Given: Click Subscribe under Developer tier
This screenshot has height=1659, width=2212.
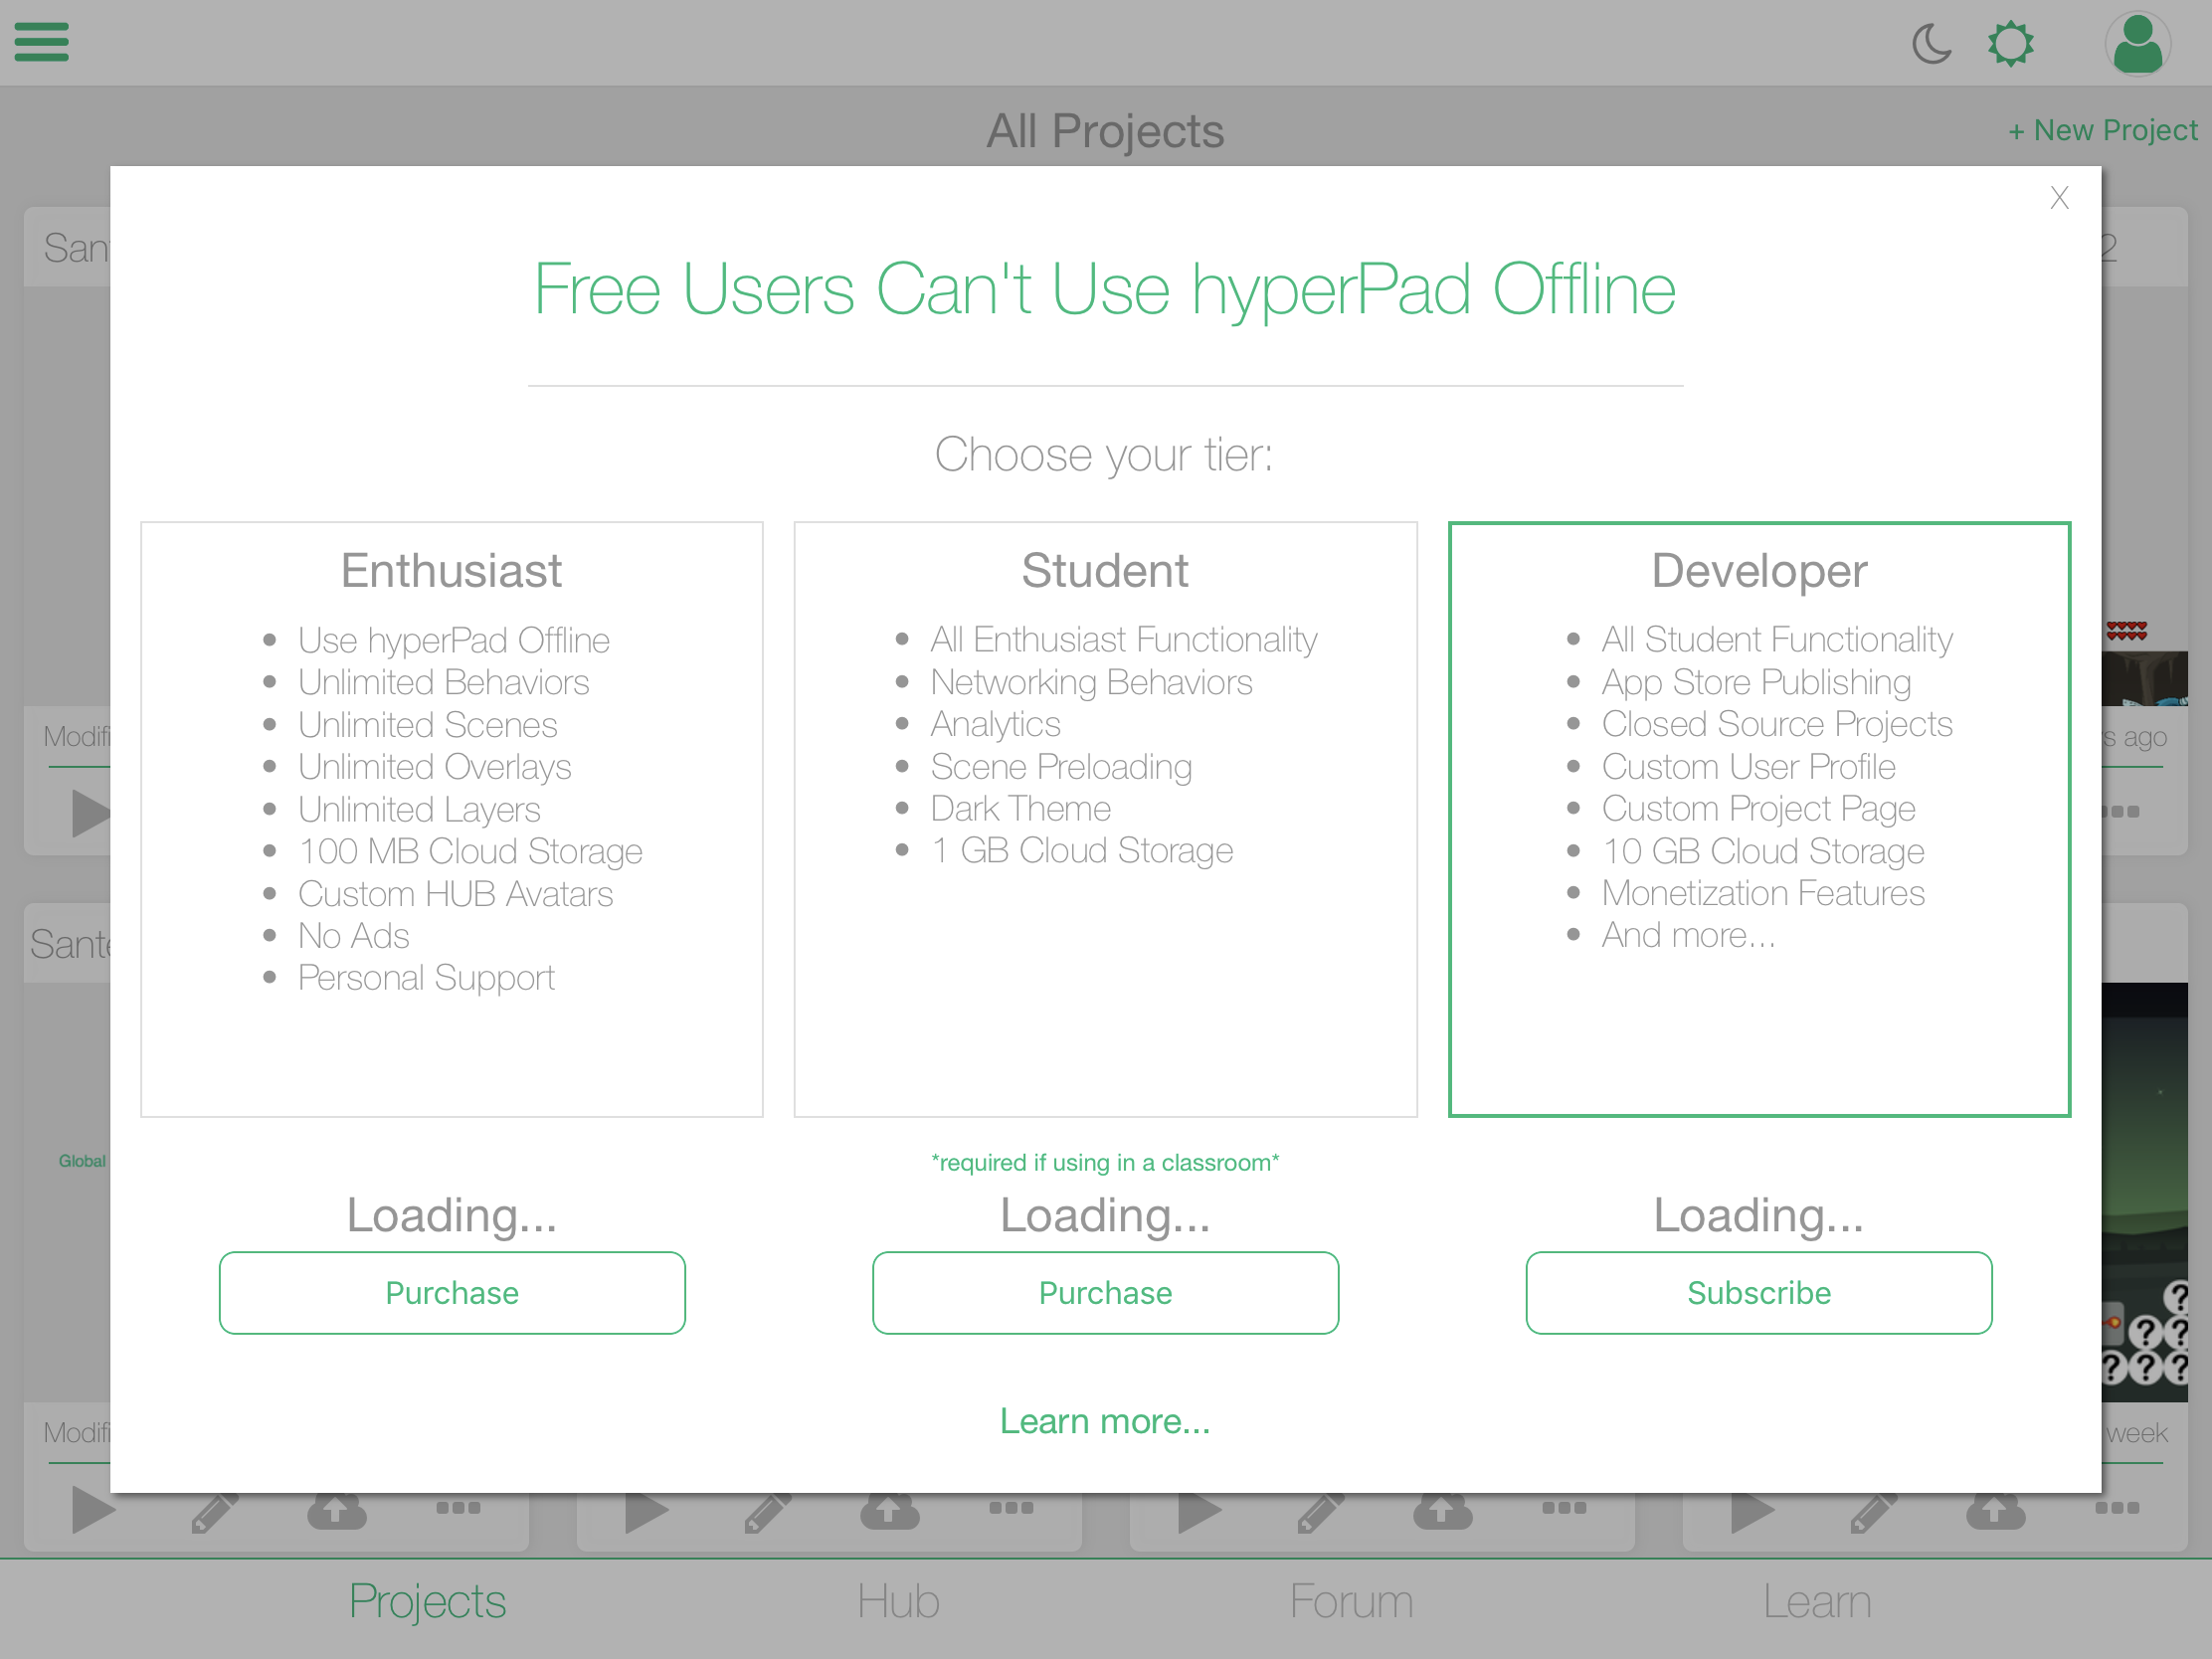Looking at the screenshot, I should (x=1758, y=1292).
